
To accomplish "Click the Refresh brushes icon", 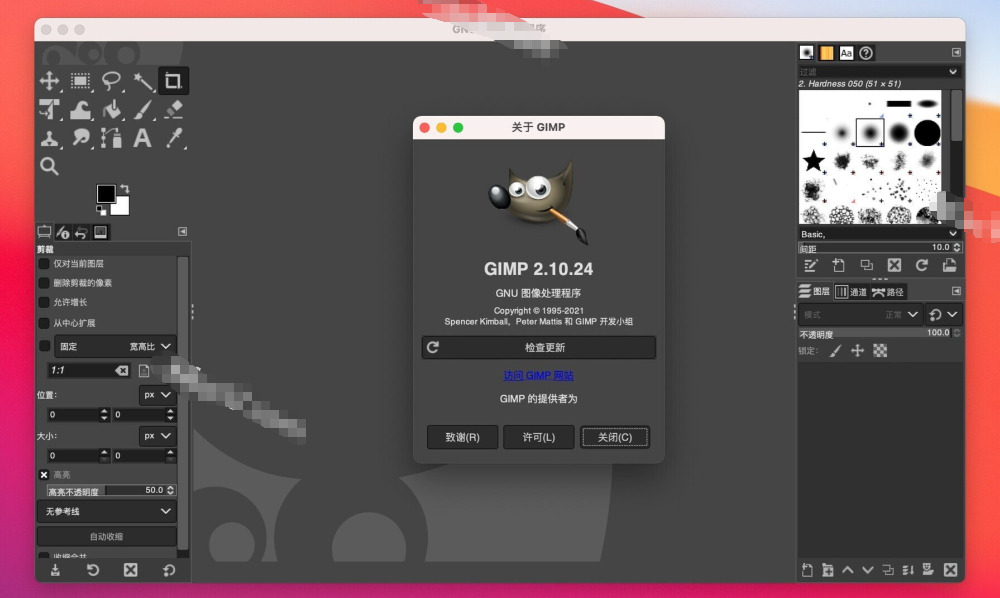I will point(922,266).
